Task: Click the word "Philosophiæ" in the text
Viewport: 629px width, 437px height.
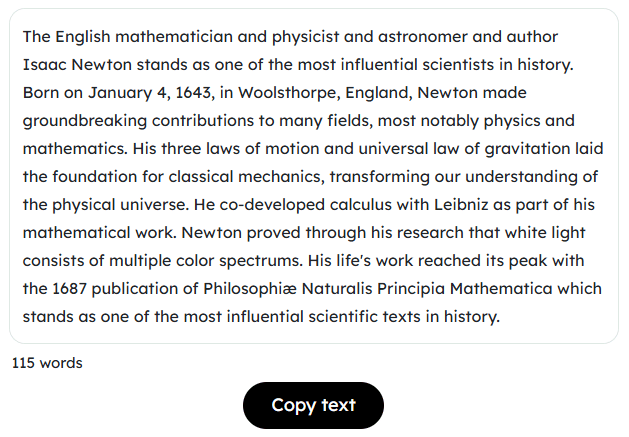Action: (x=250, y=289)
